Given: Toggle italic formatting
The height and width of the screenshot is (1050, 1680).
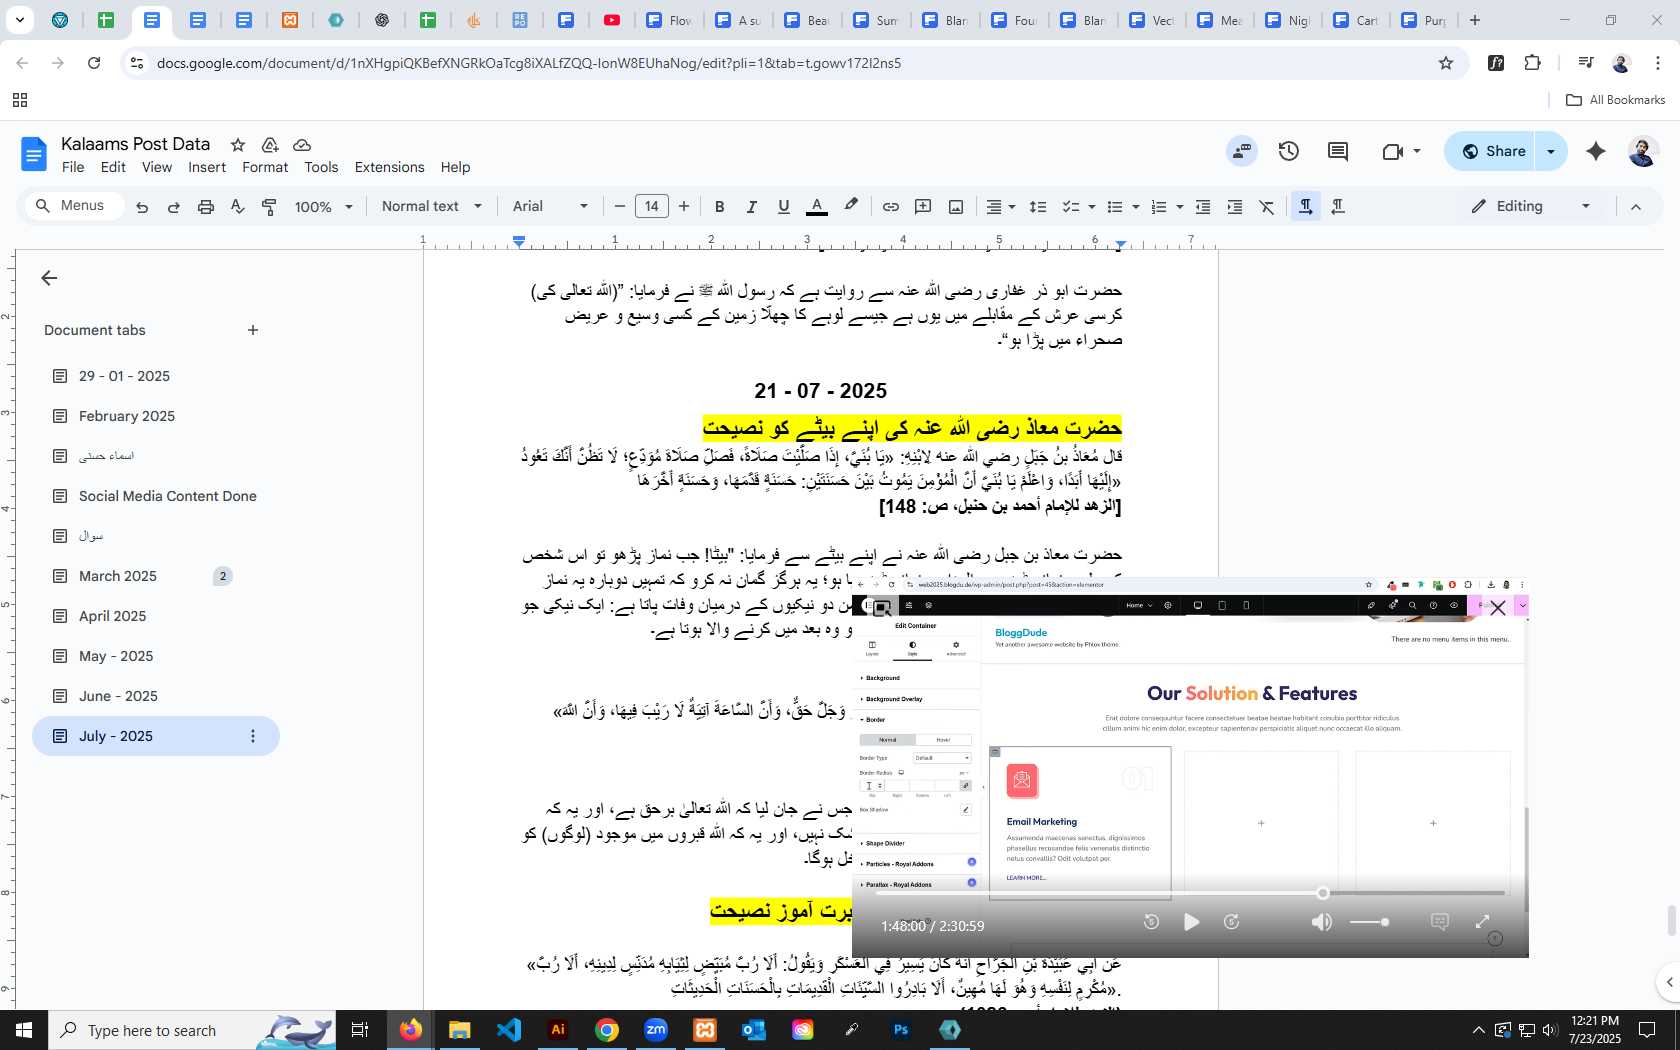Looking at the screenshot, I should click(751, 207).
